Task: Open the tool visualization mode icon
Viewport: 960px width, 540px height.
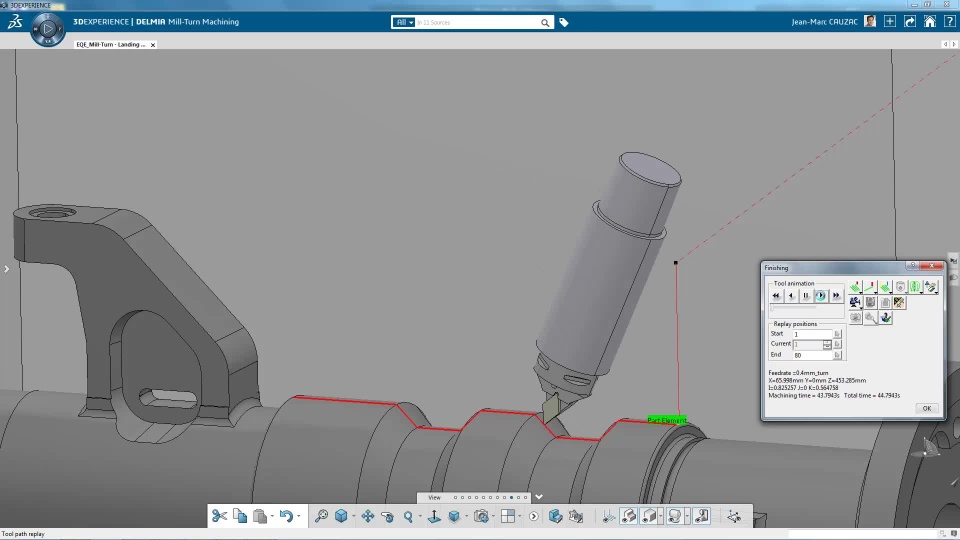Action: point(886,287)
